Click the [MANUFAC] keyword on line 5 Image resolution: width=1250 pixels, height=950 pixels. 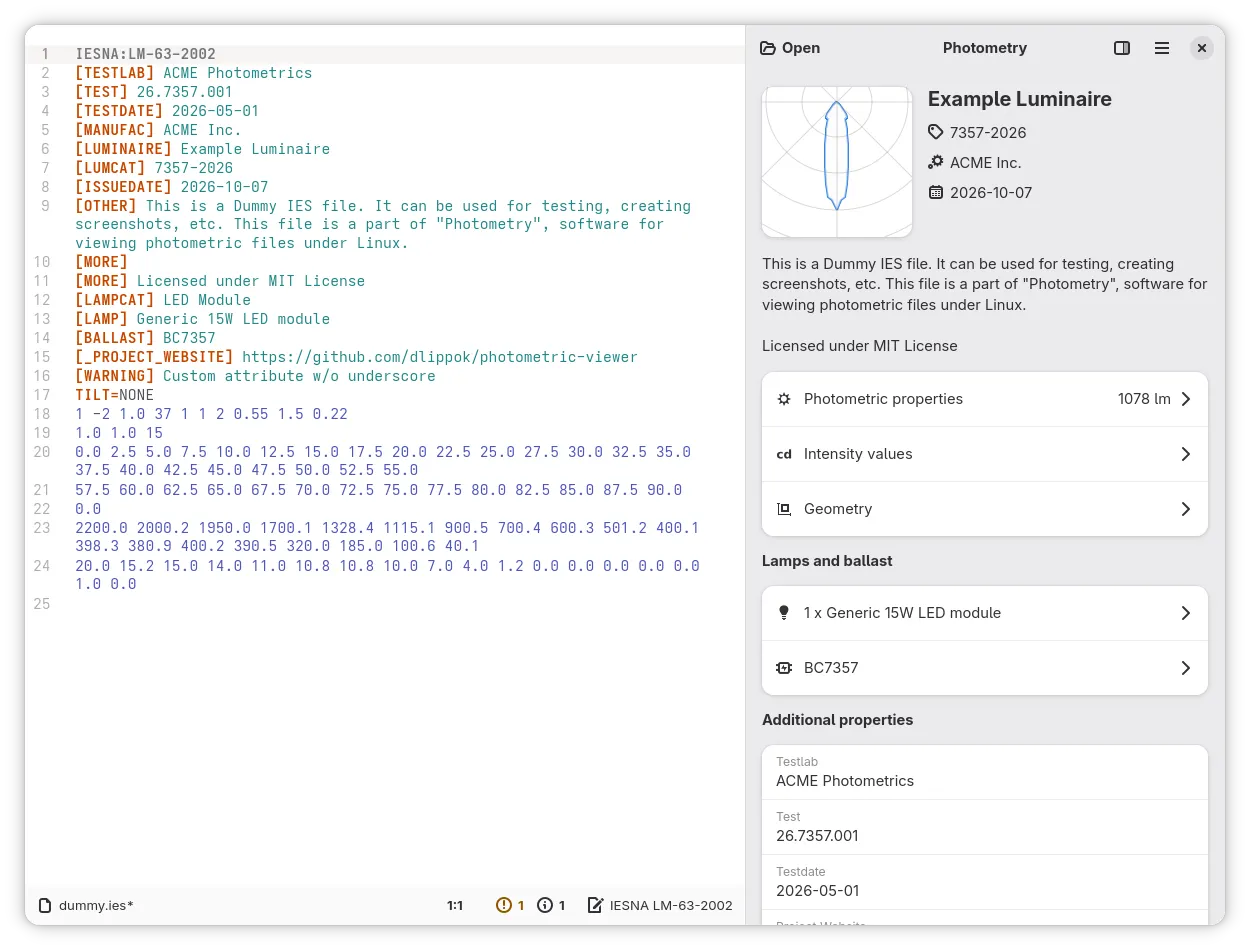click(115, 130)
